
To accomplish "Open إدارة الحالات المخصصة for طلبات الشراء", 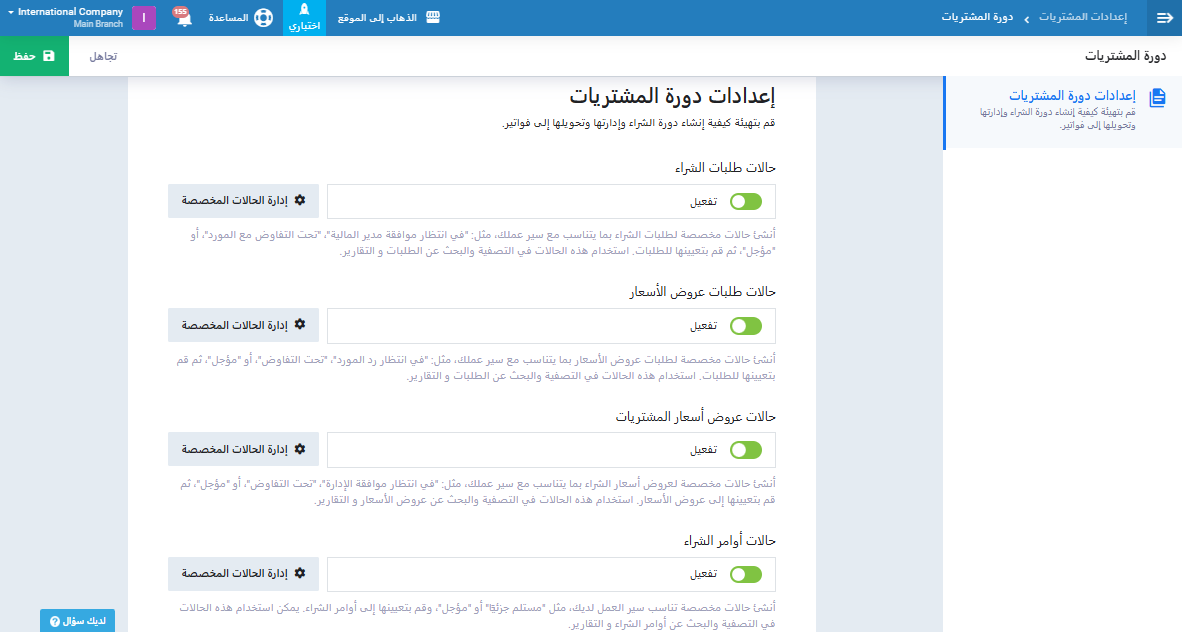I will click(243, 201).
